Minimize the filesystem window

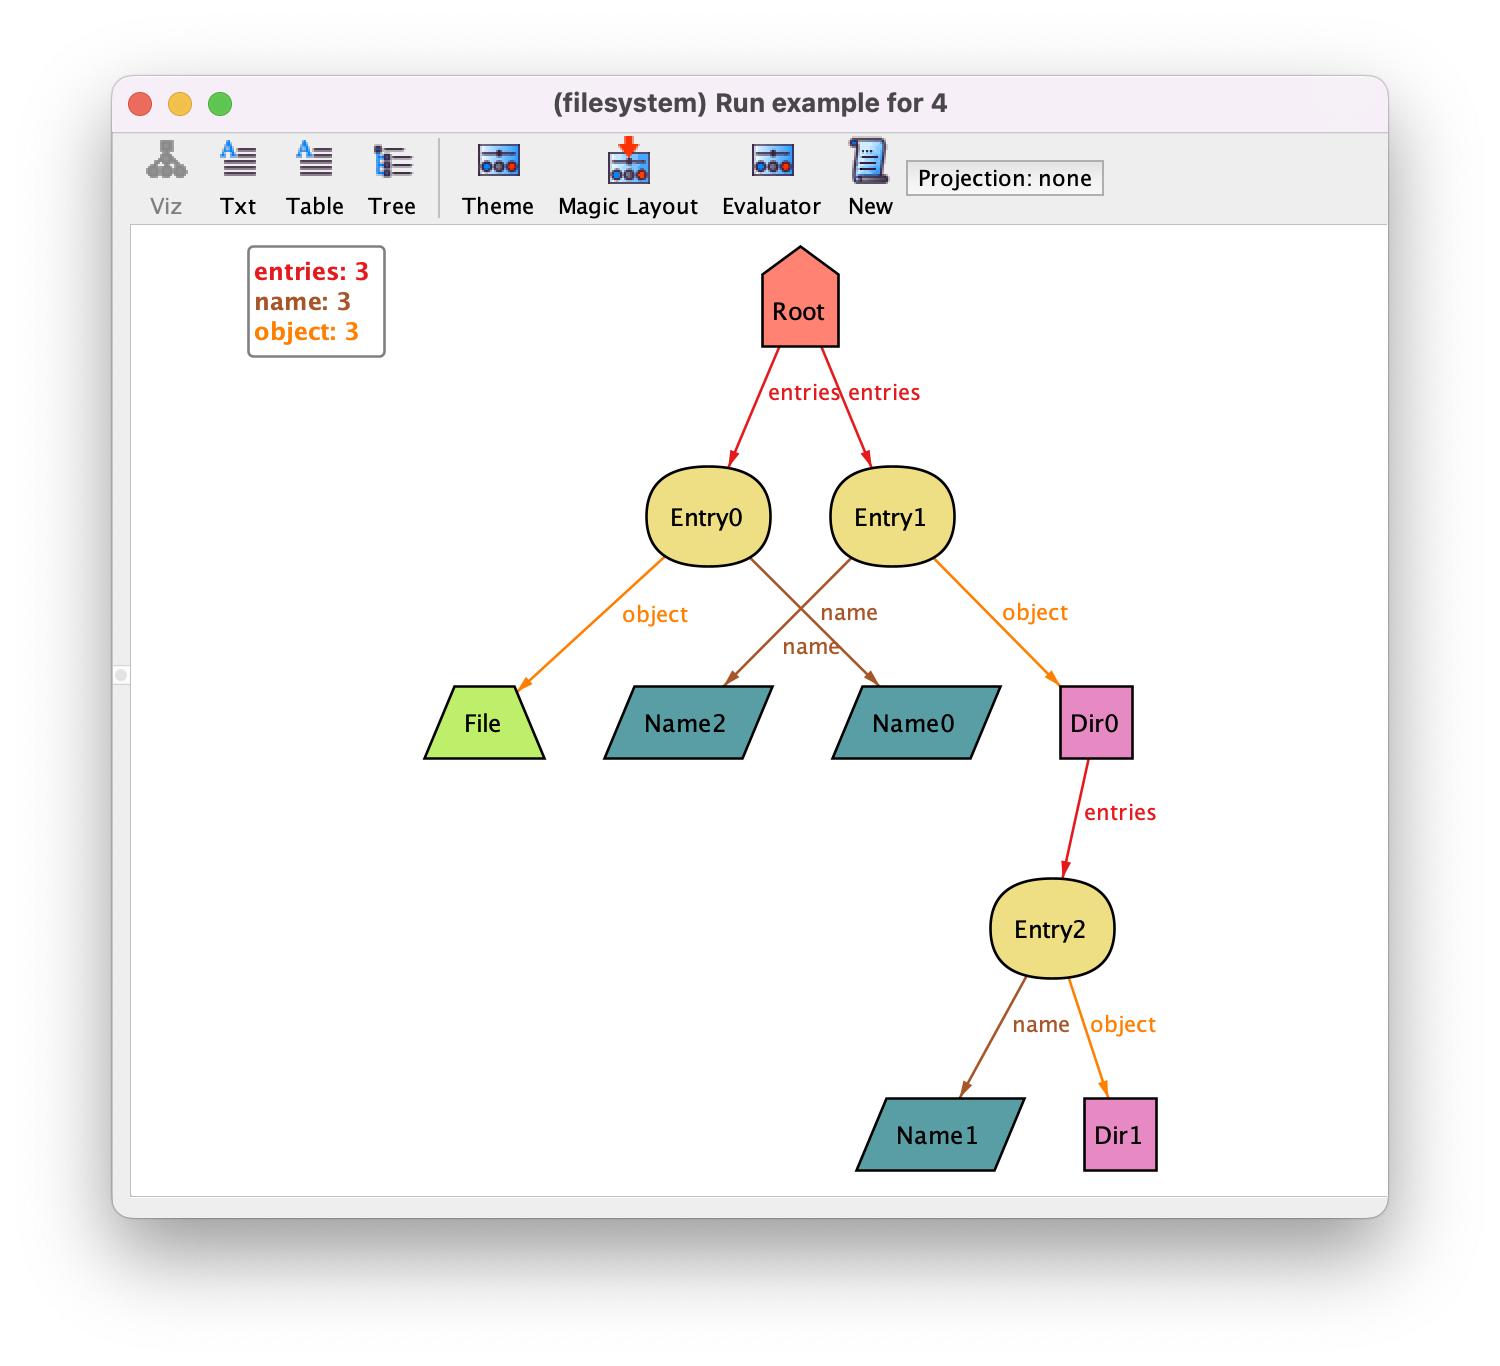tap(180, 104)
